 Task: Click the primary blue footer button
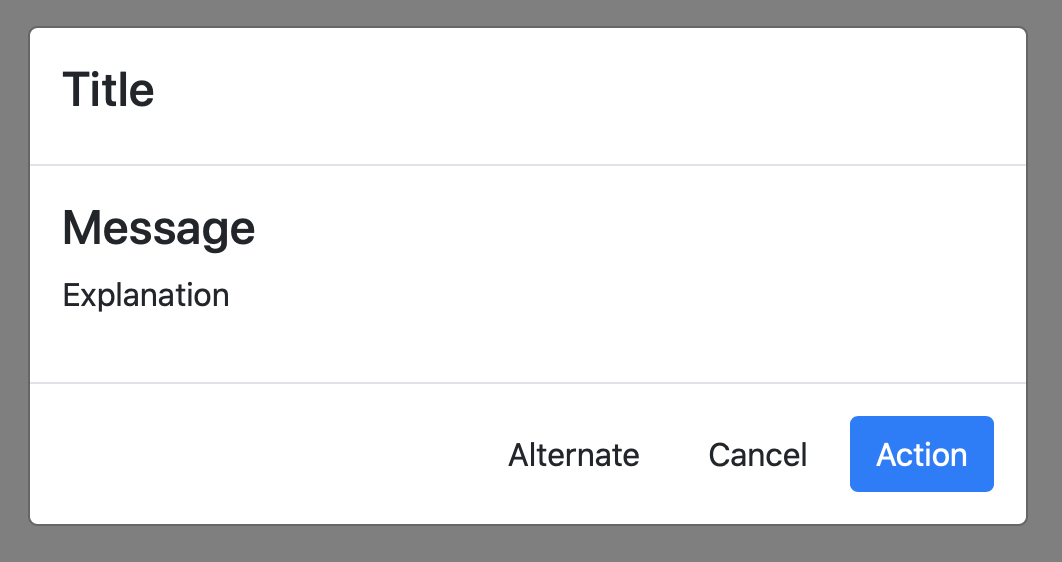(921, 454)
